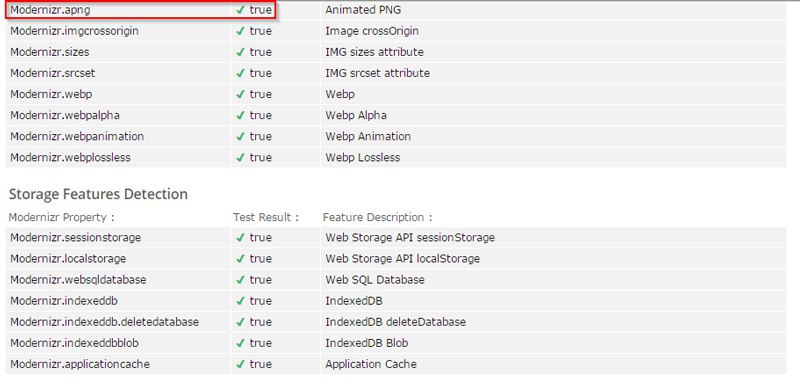Select Modernizr.imgcrossorigin property text

(74, 31)
